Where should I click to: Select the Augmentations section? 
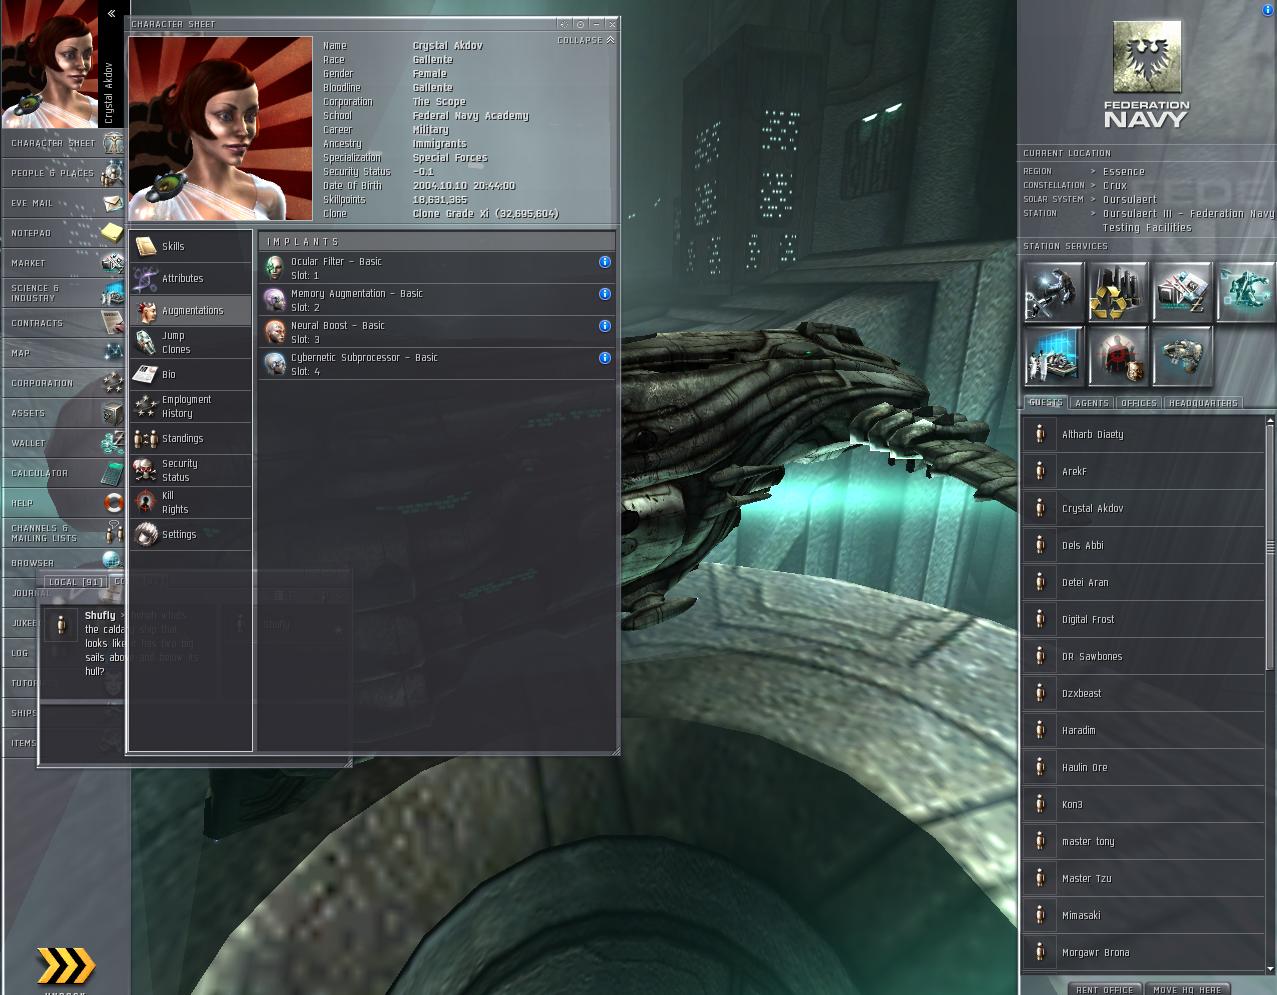(x=190, y=310)
